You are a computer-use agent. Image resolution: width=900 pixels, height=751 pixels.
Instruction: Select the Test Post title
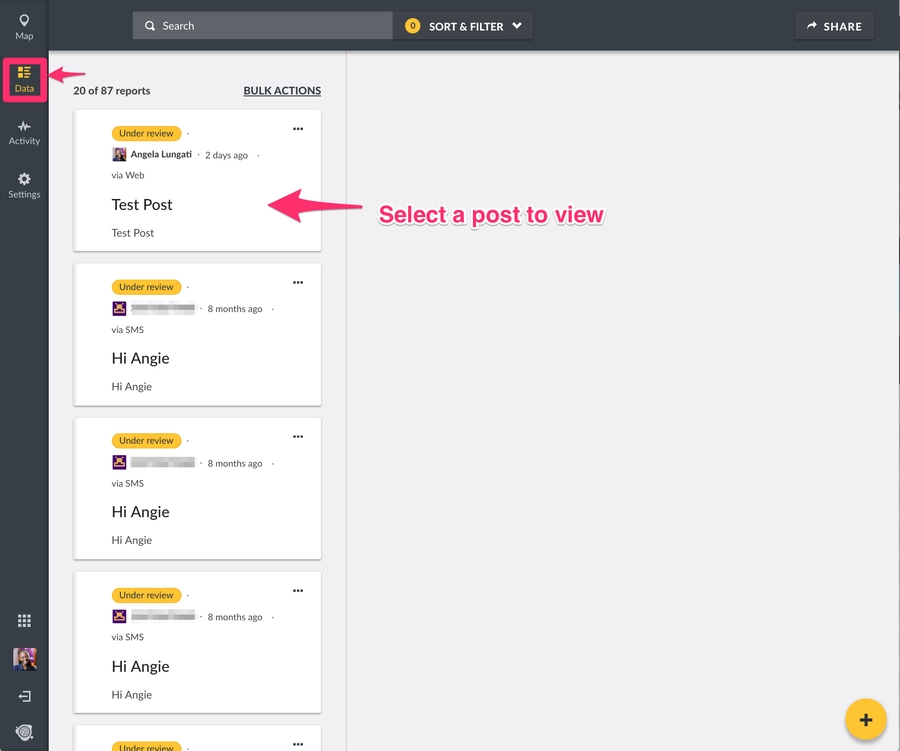point(142,205)
